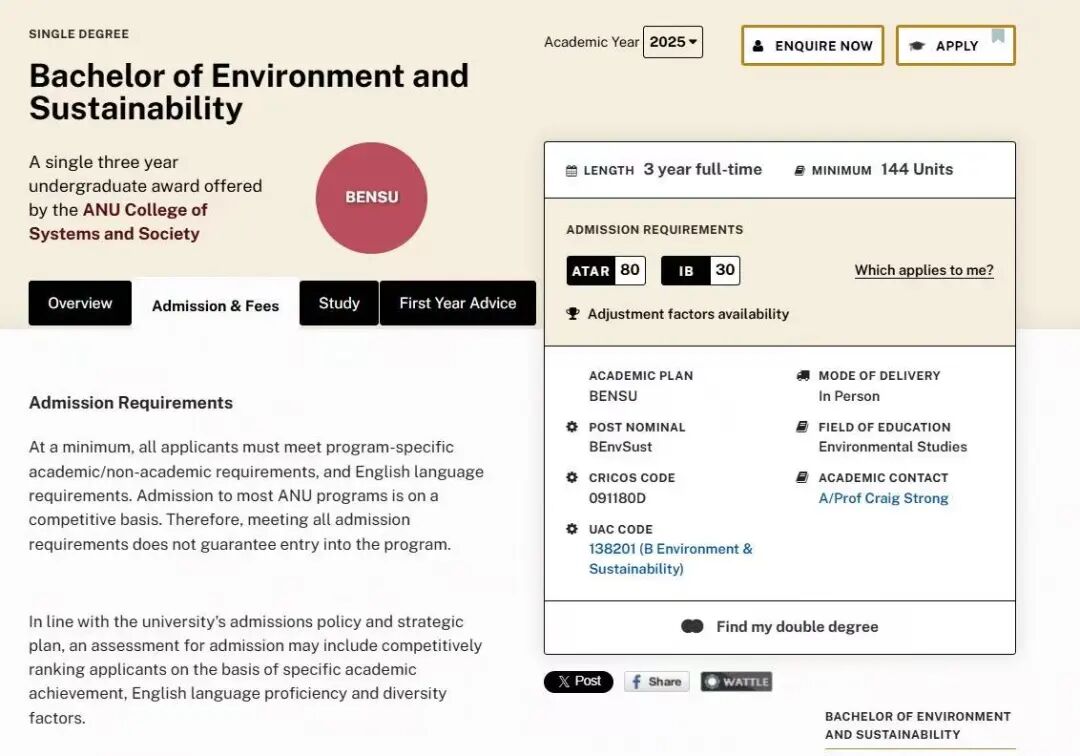Select the First Year Advice tab

pos(458,303)
